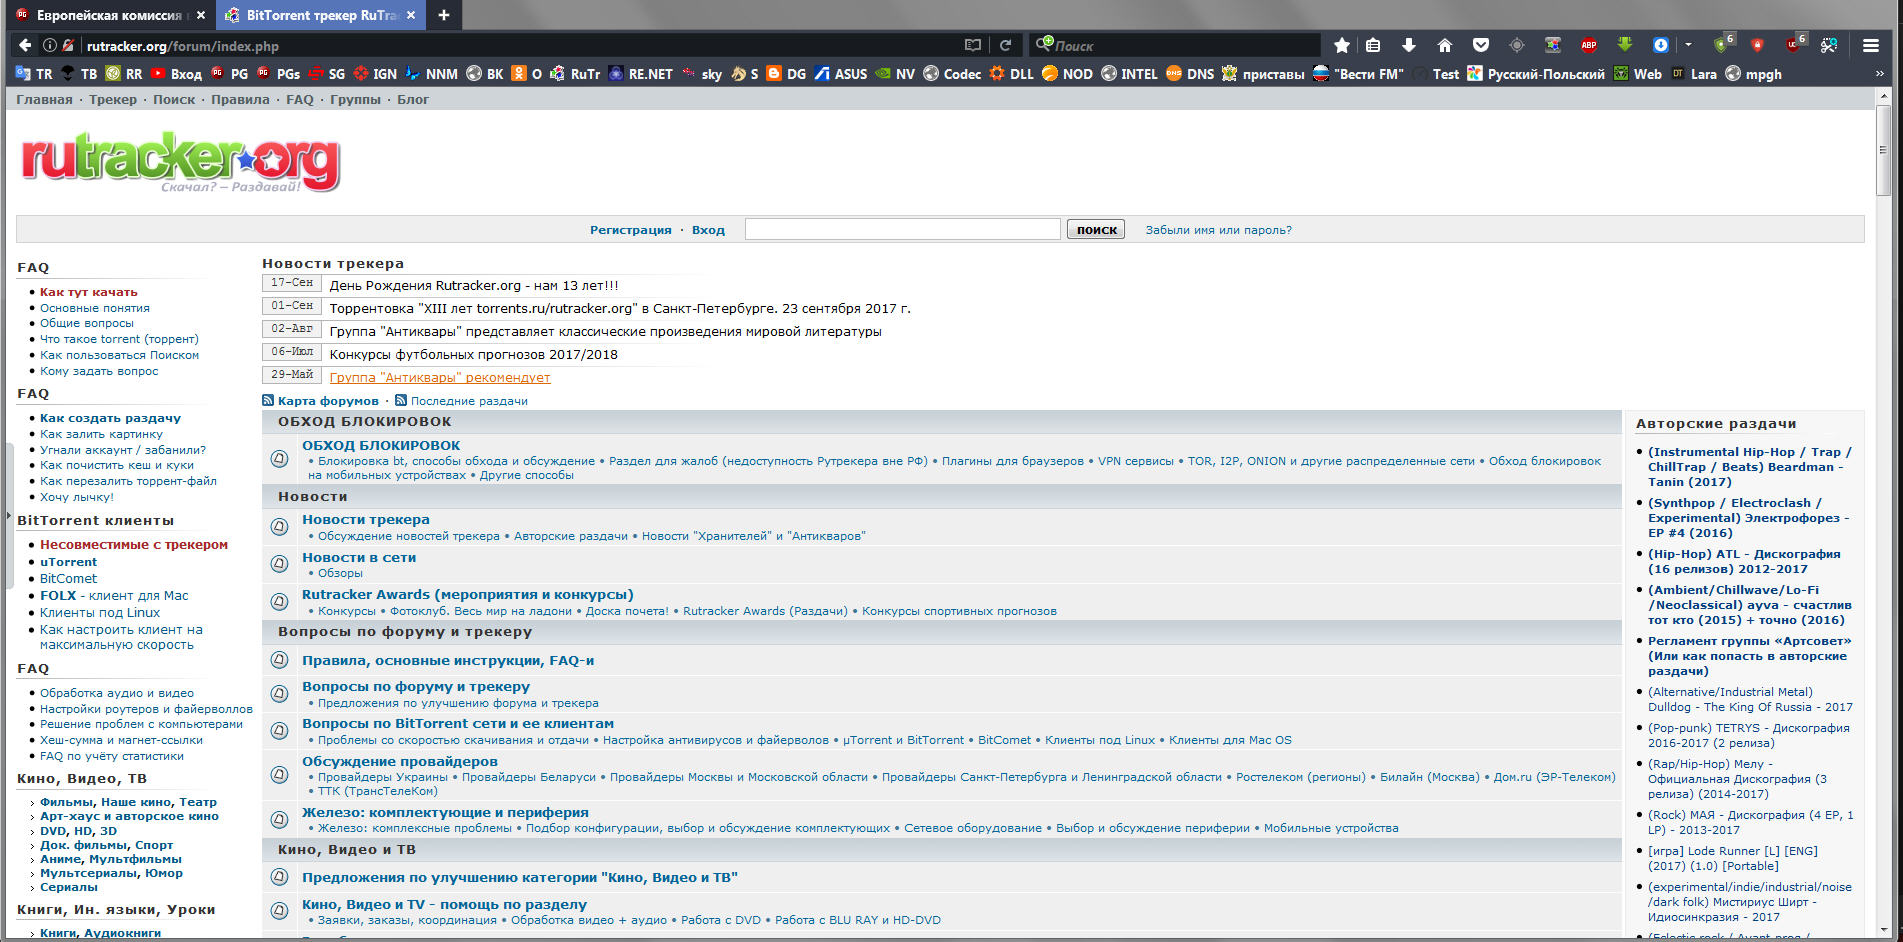1903x942 pixels.
Task: Bookmark this page with the star icon
Action: [x=1342, y=45]
